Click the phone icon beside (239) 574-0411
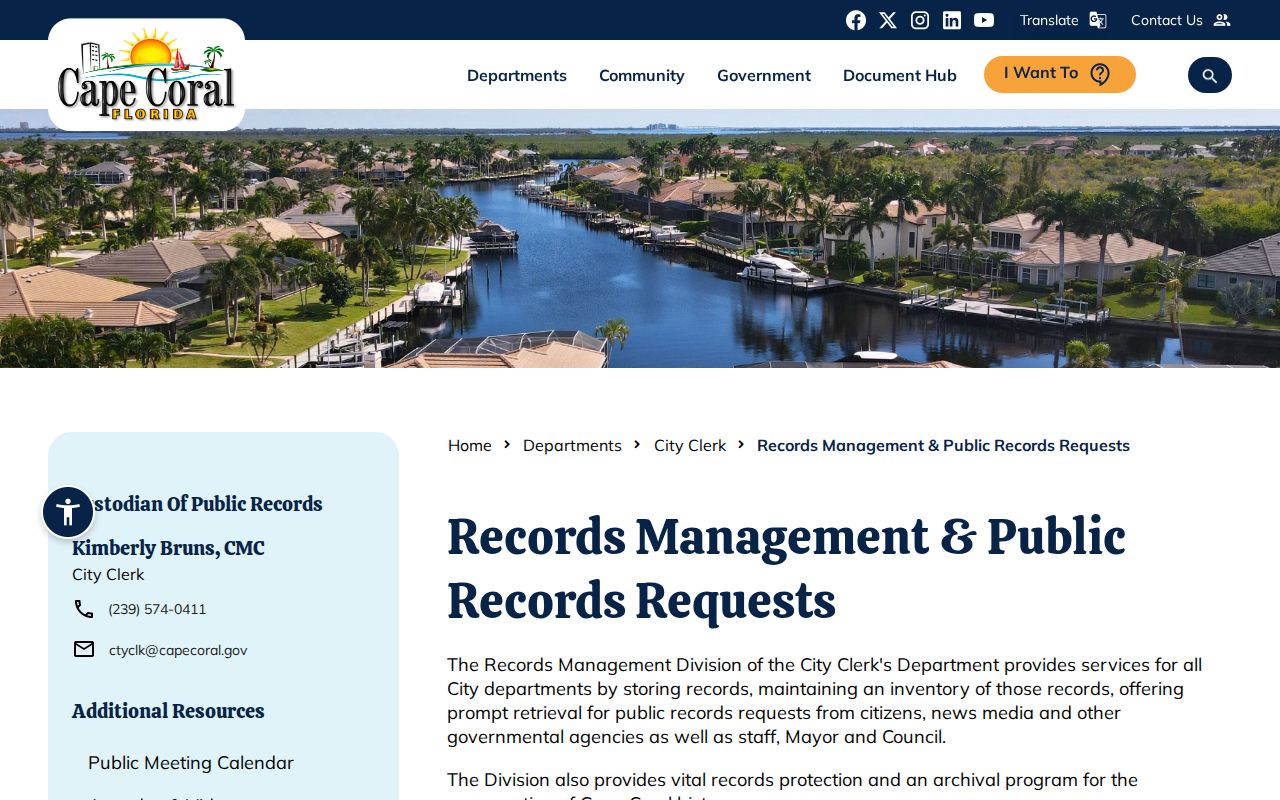The height and width of the screenshot is (800, 1280). pos(84,609)
